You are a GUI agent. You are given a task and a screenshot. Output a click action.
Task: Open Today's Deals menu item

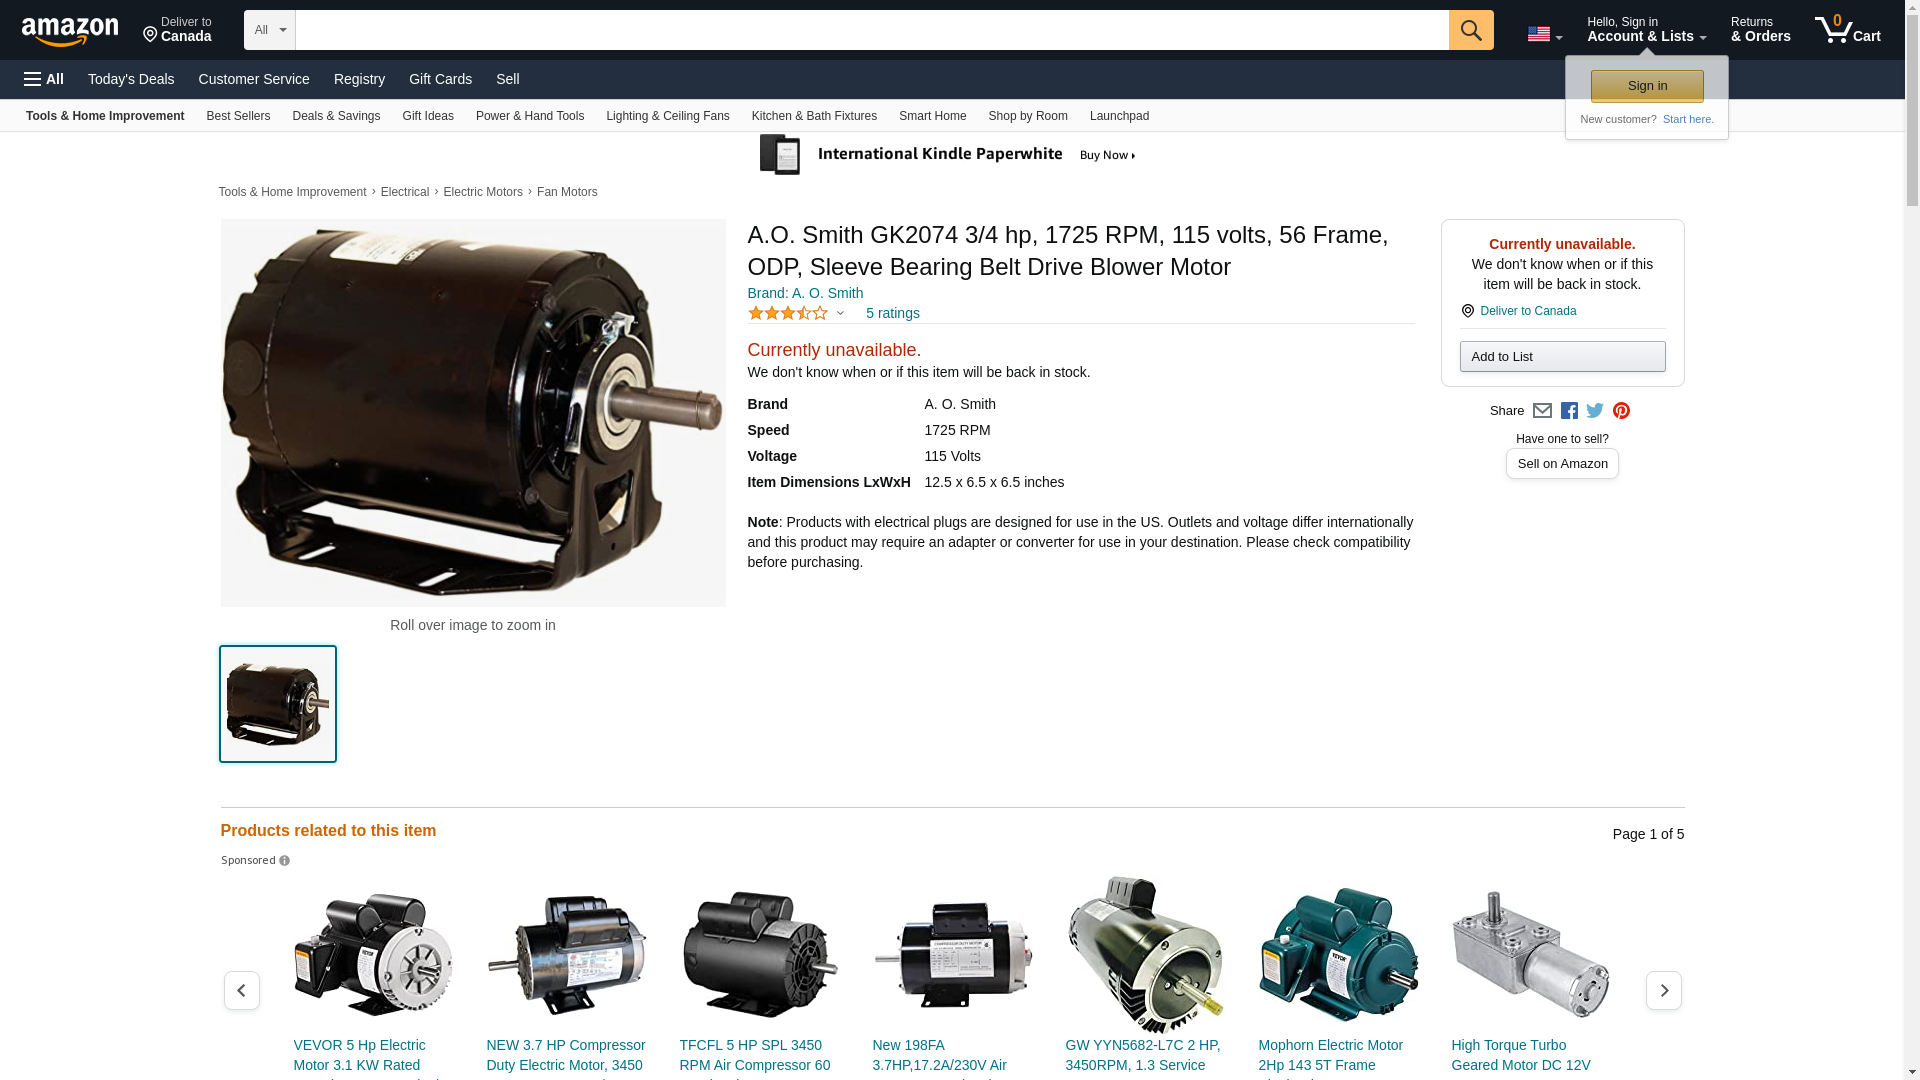(x=131, y=79)
